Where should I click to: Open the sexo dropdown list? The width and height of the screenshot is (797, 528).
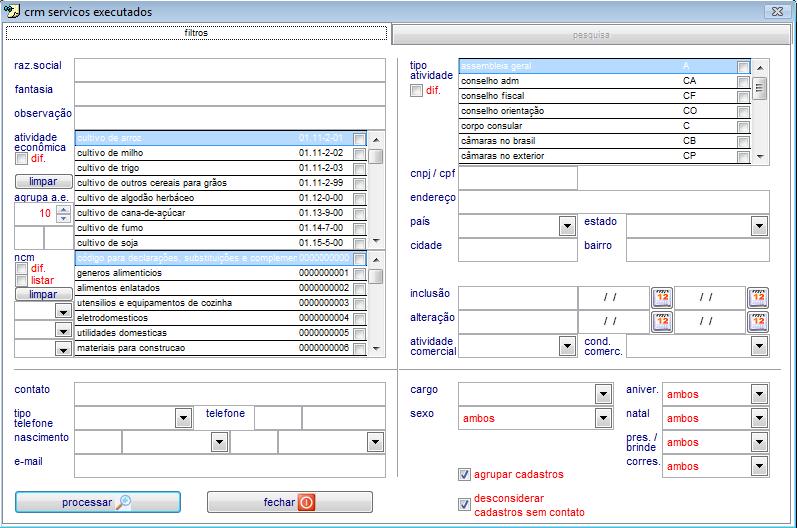[602, 418]
